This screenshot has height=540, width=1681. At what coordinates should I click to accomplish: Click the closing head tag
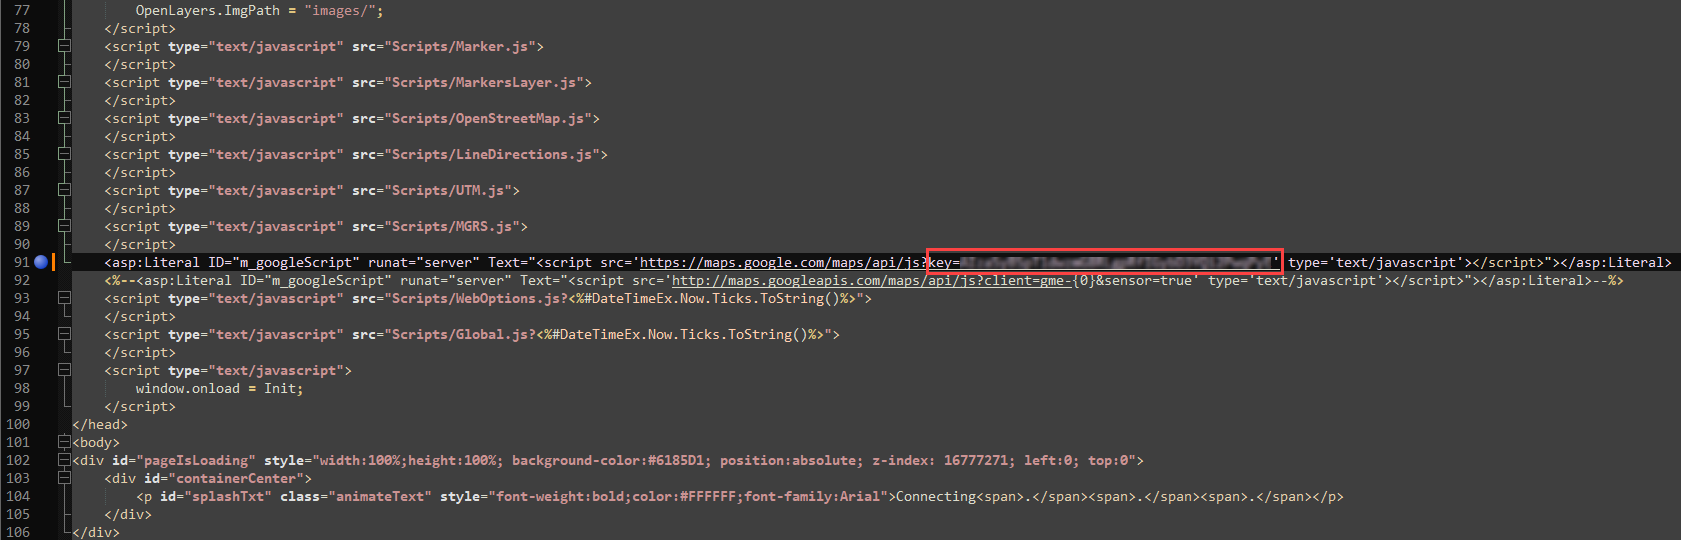(x=100, y=424)
